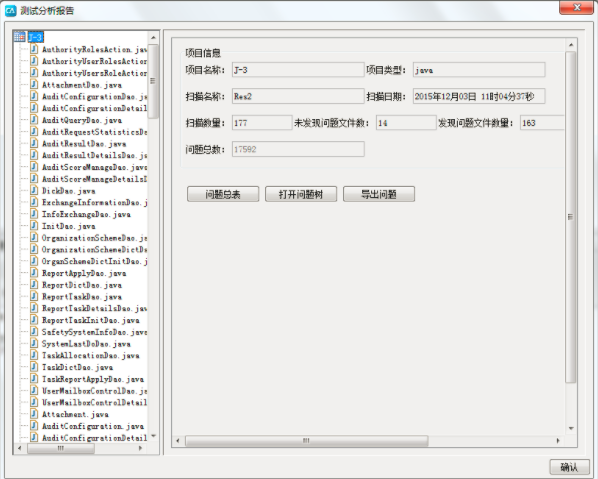Click the details panel down scroll arrow
Viewport: 598px width, 479px height.
click(571, 428)
